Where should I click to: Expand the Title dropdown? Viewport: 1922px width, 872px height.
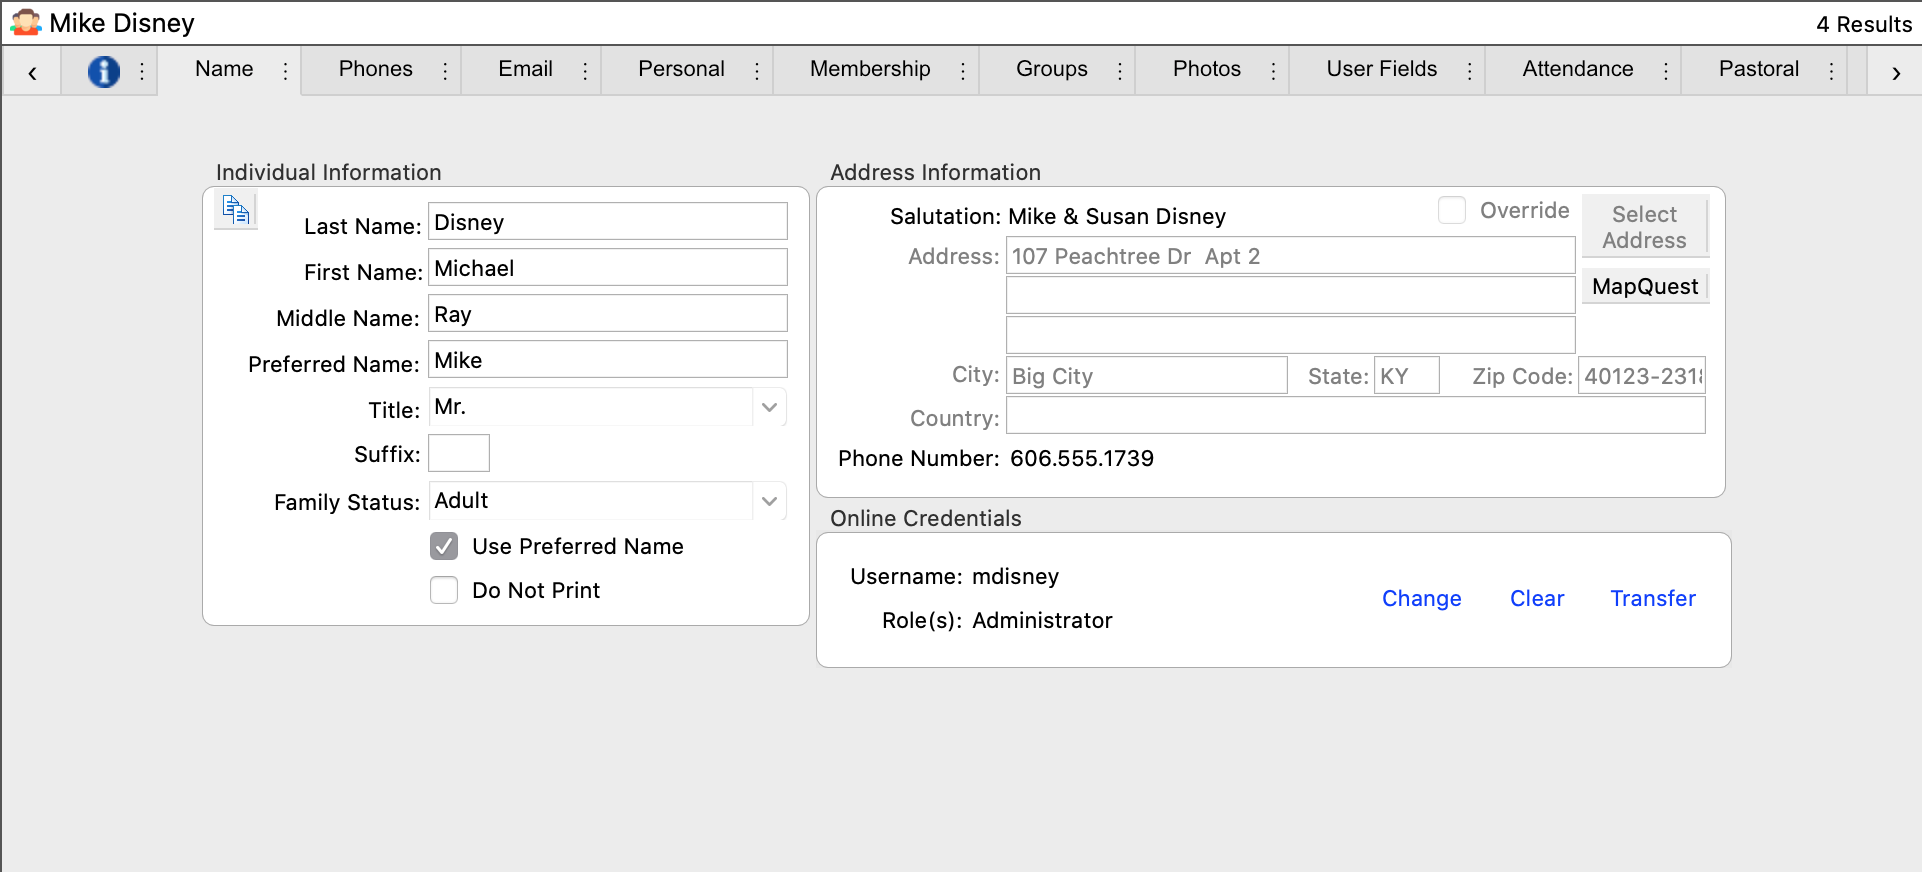coord(769,407)
